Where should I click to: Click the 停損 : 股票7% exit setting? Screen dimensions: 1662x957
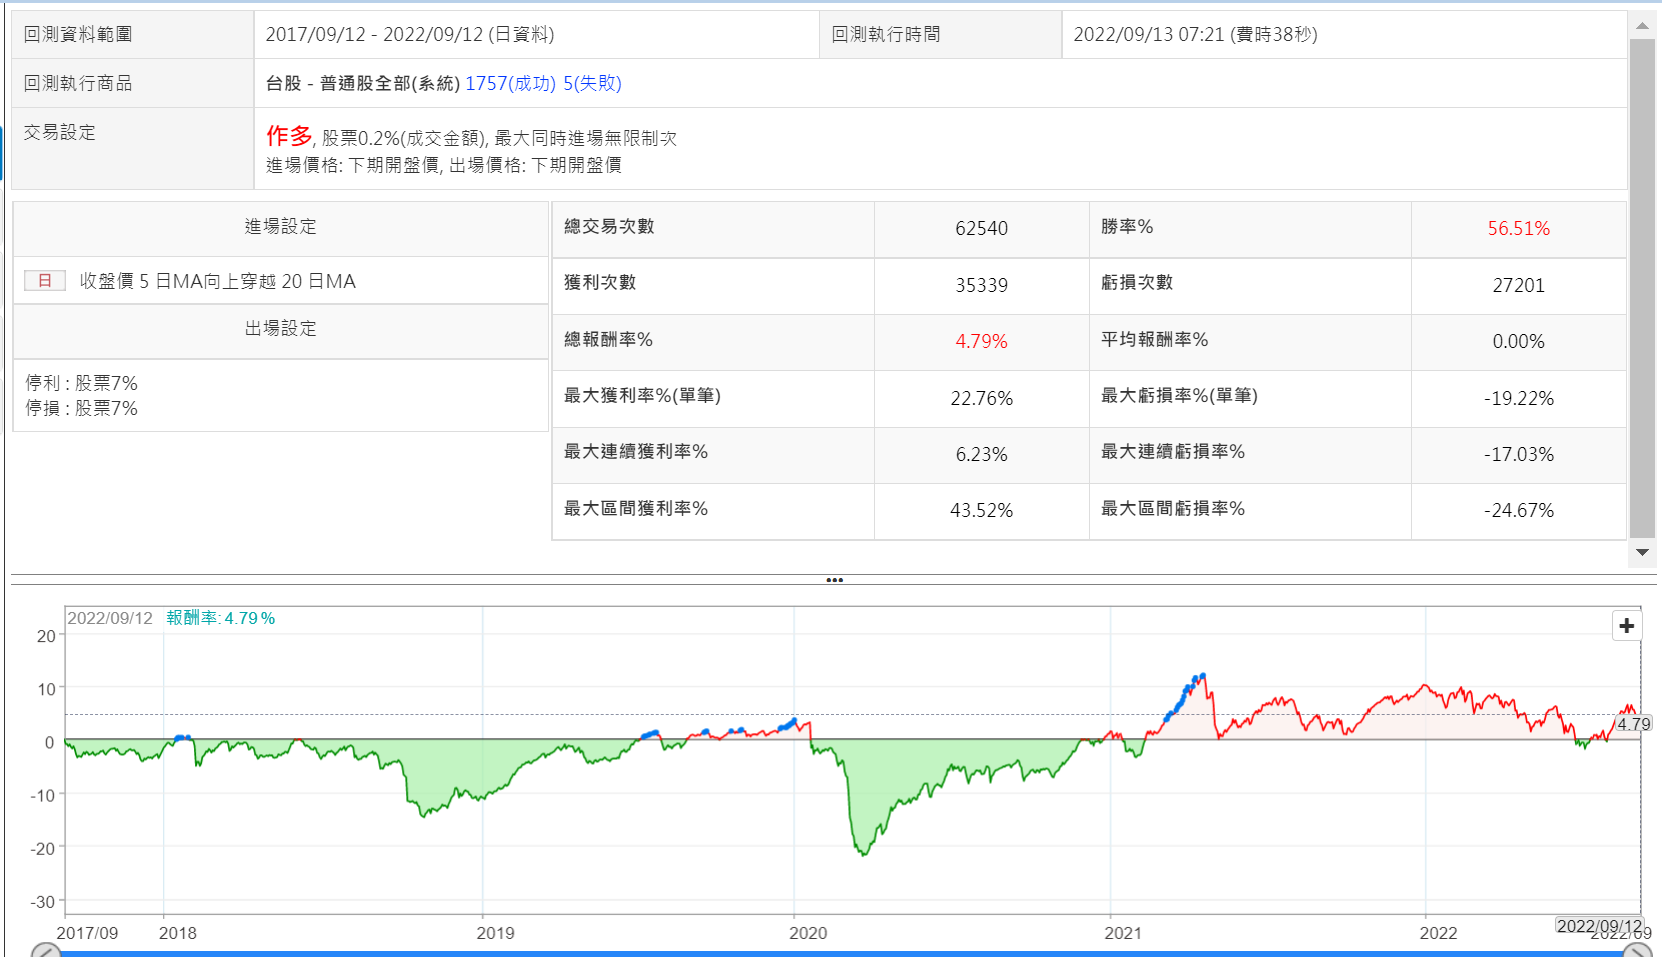pyautogui.click(x=82, y=409)
